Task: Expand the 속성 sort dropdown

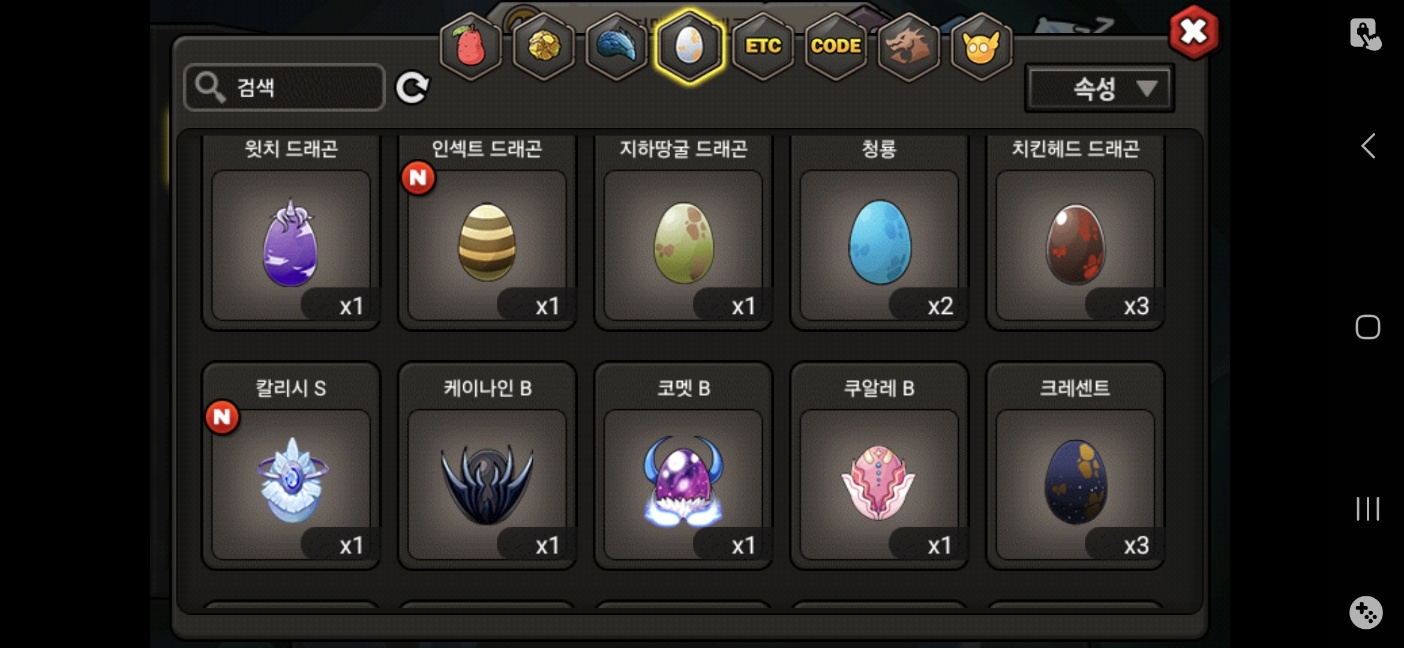Action: click(x=1100, y=89)
